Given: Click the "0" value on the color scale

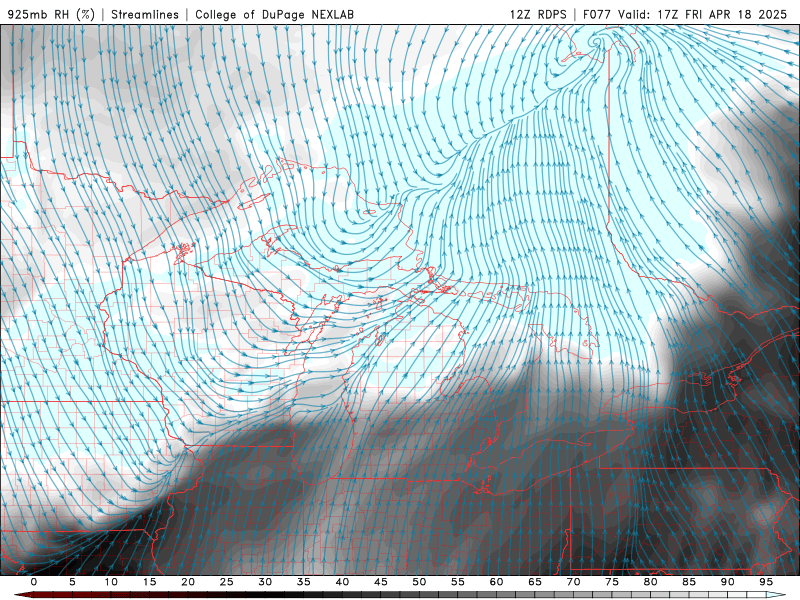Looking at the screenshot, I should (34, 582).
